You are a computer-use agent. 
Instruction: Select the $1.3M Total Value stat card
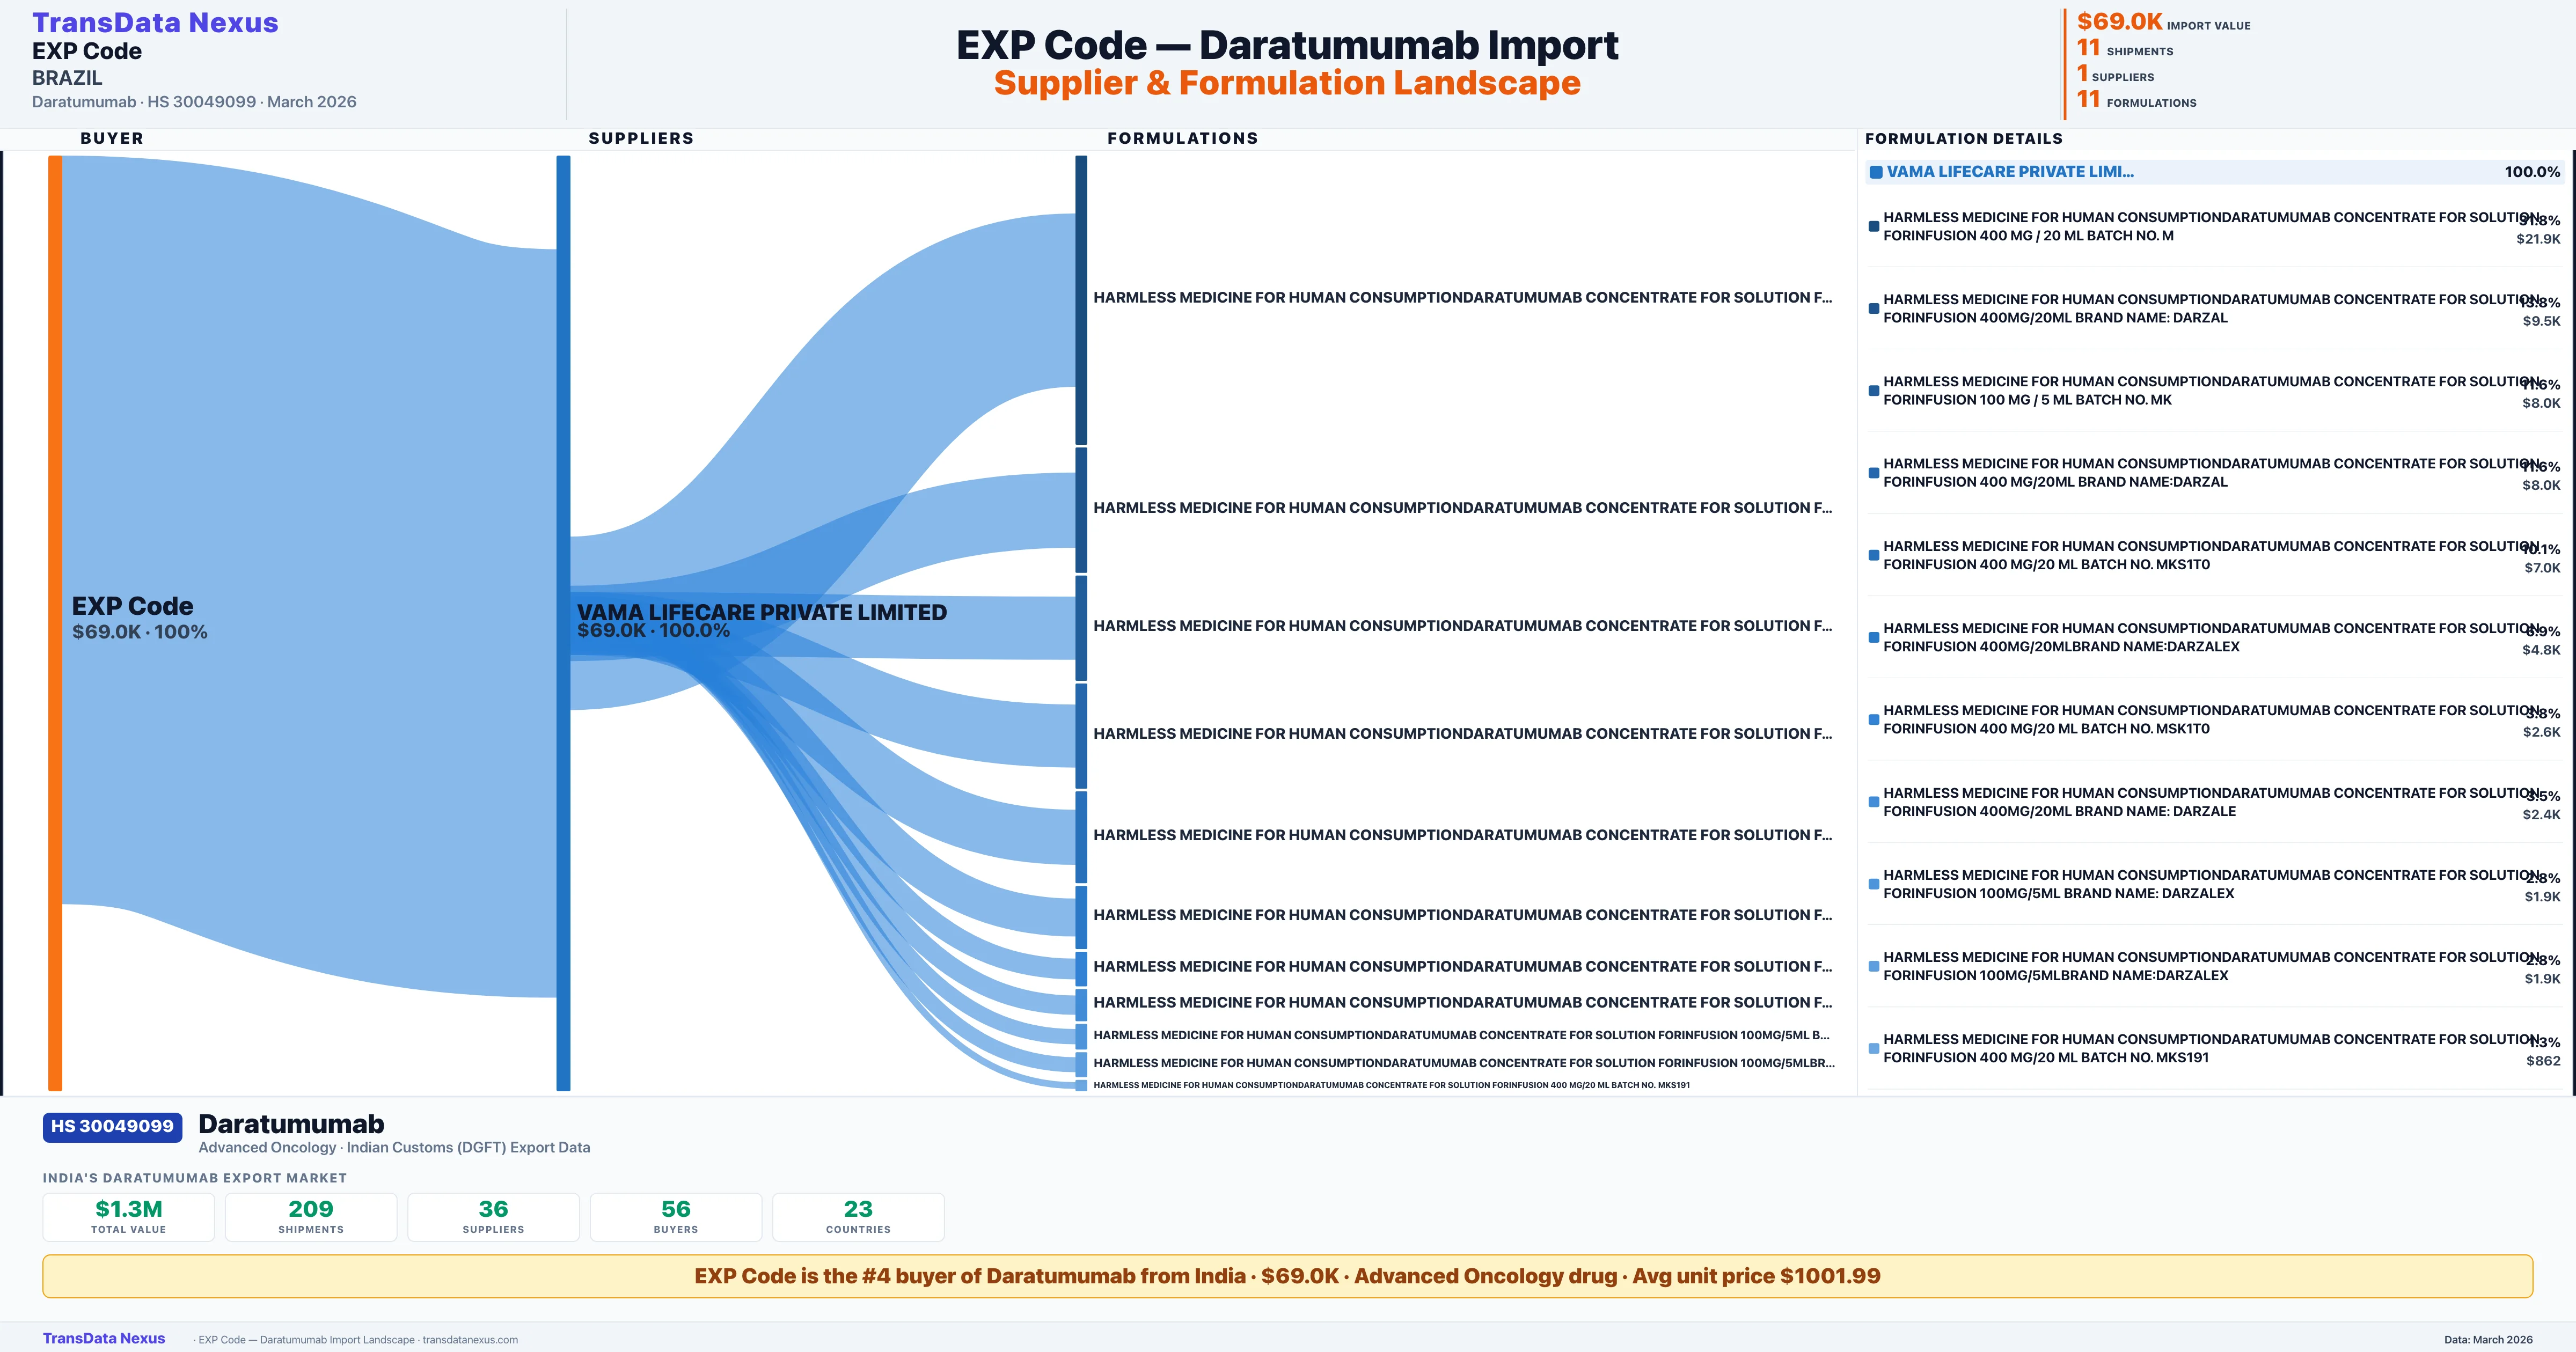coord(128,1217)
